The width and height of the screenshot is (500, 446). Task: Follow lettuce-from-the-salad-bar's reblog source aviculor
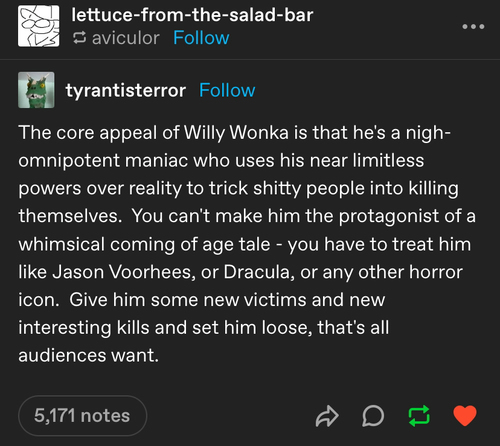(x=201, y=38)
